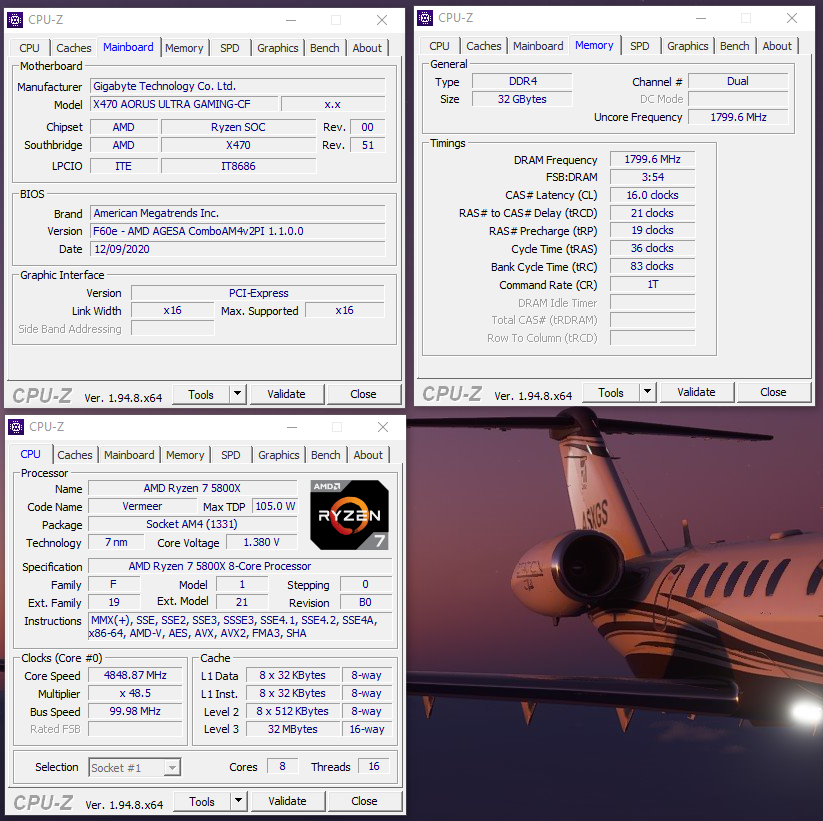Image resolution: width=823 pixels, height=821 pixels.
Task: Open About tab in Mainboard window
Action: click(367, 48)
